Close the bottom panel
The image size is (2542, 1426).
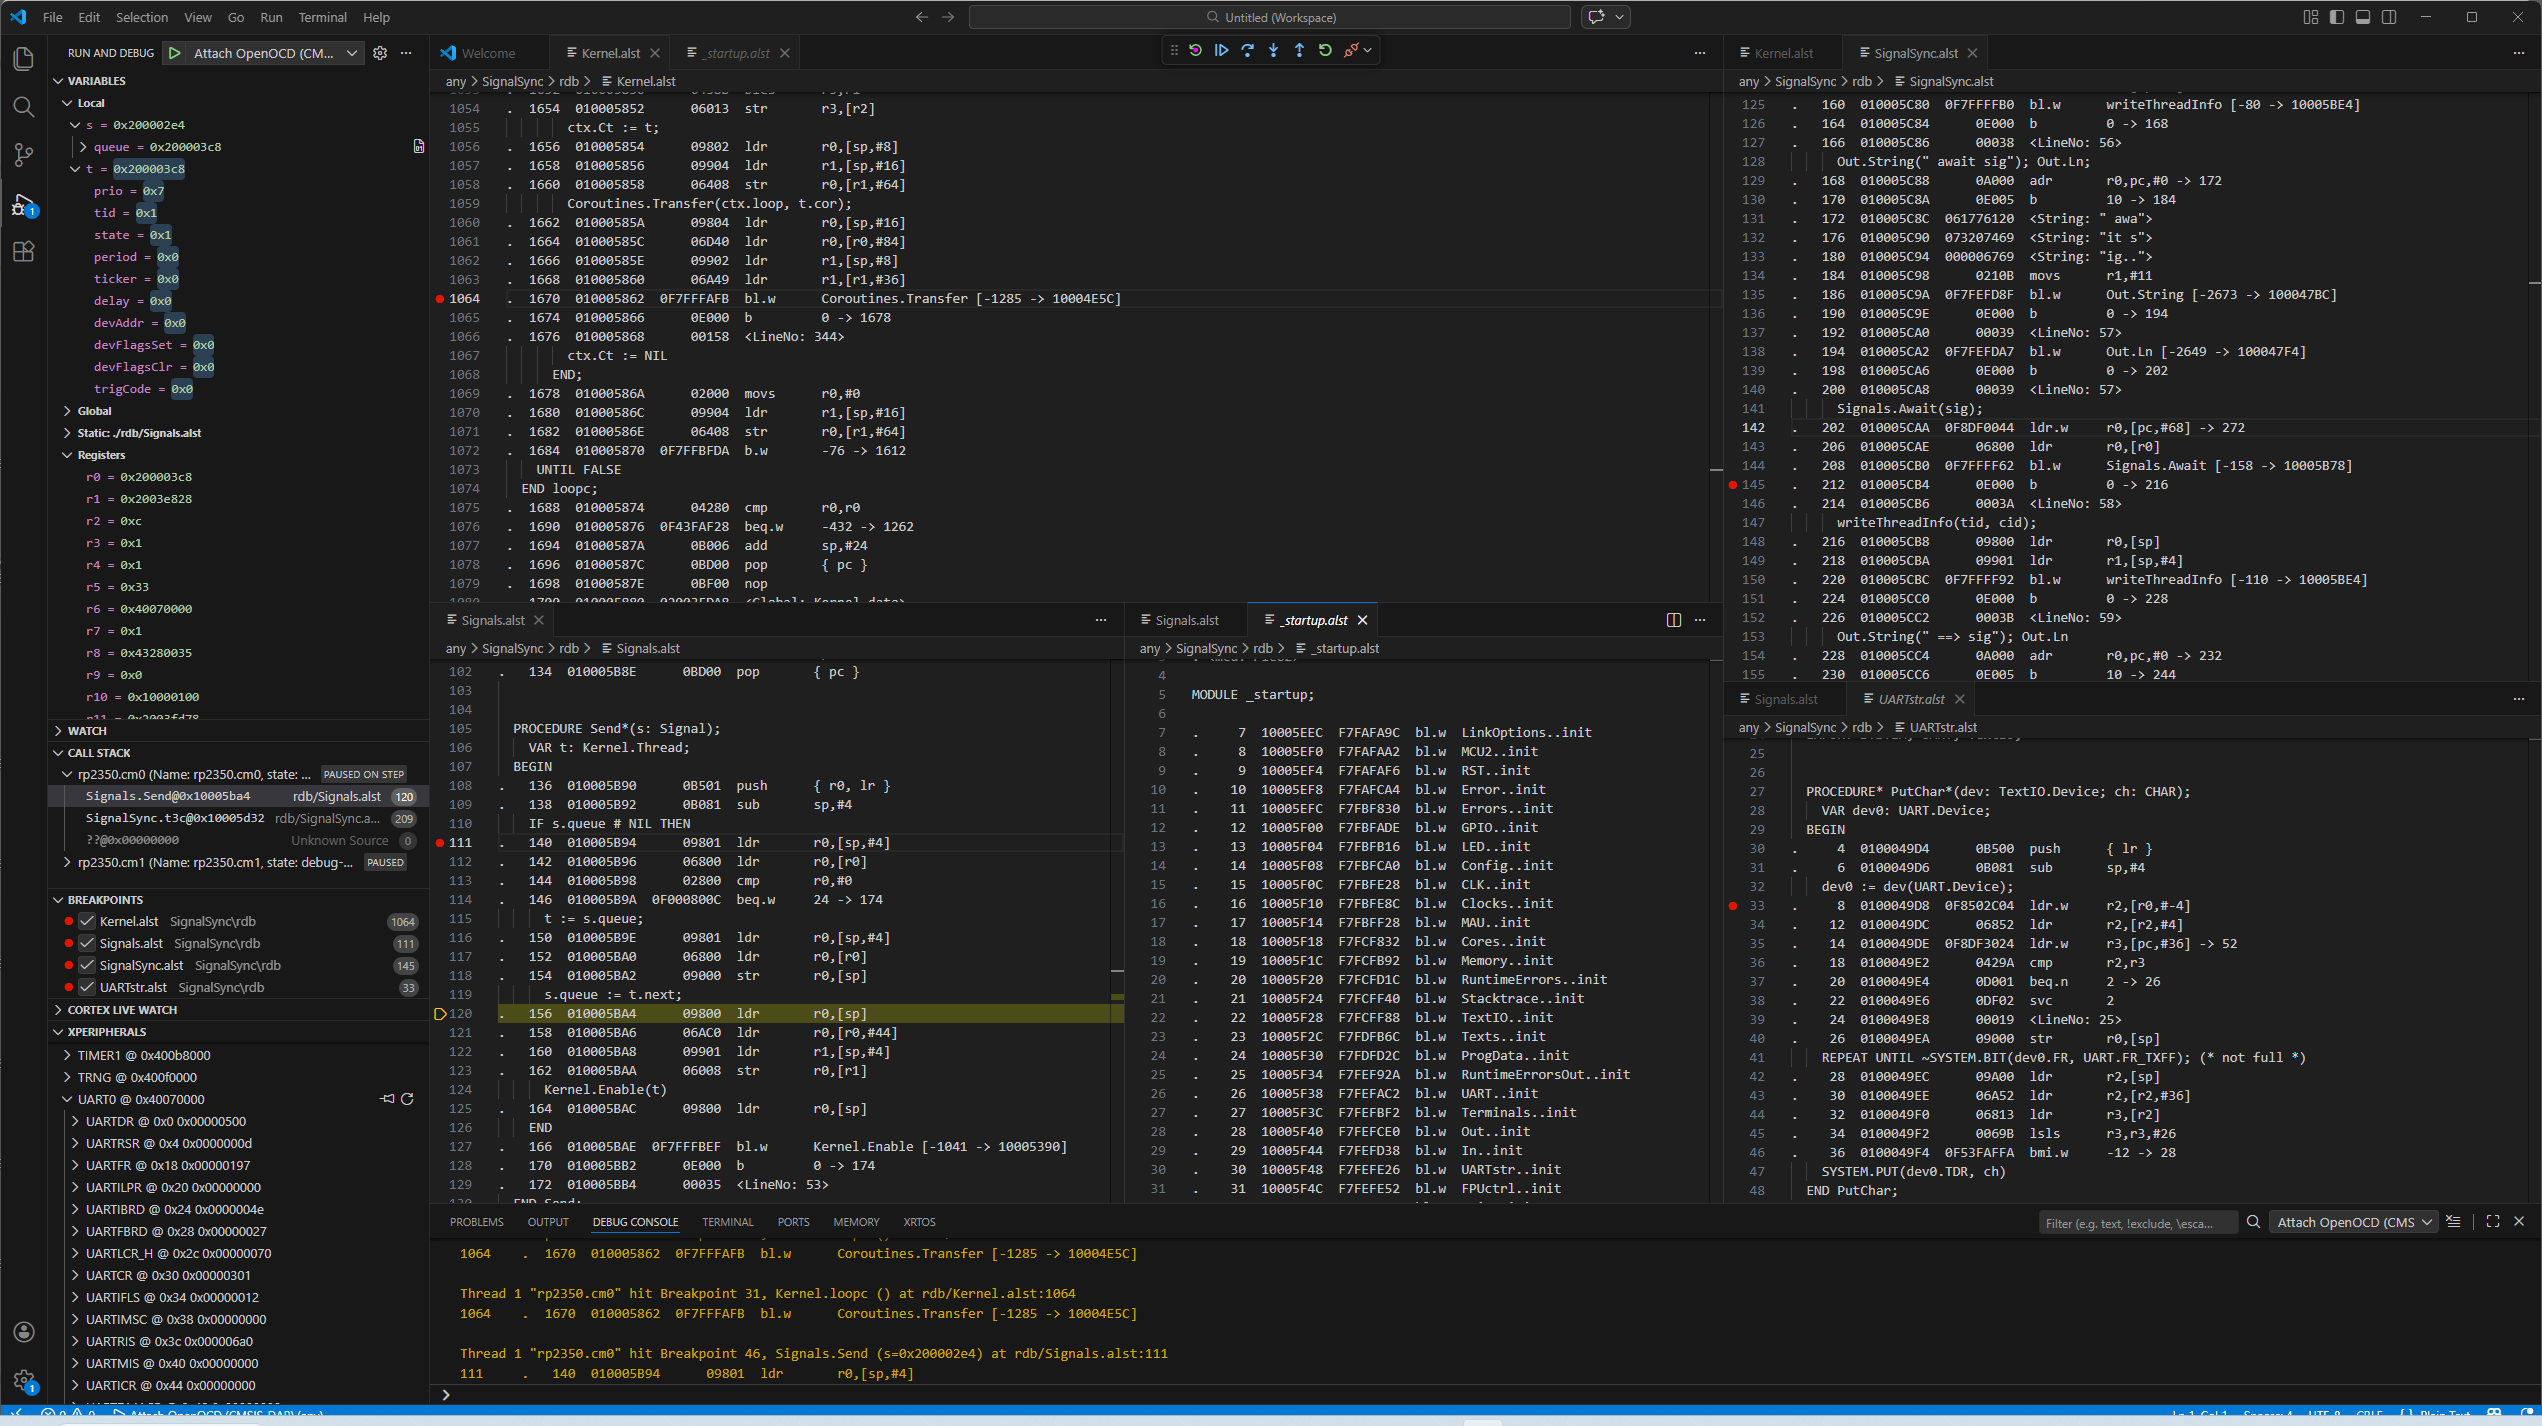coord(2519,1221)
